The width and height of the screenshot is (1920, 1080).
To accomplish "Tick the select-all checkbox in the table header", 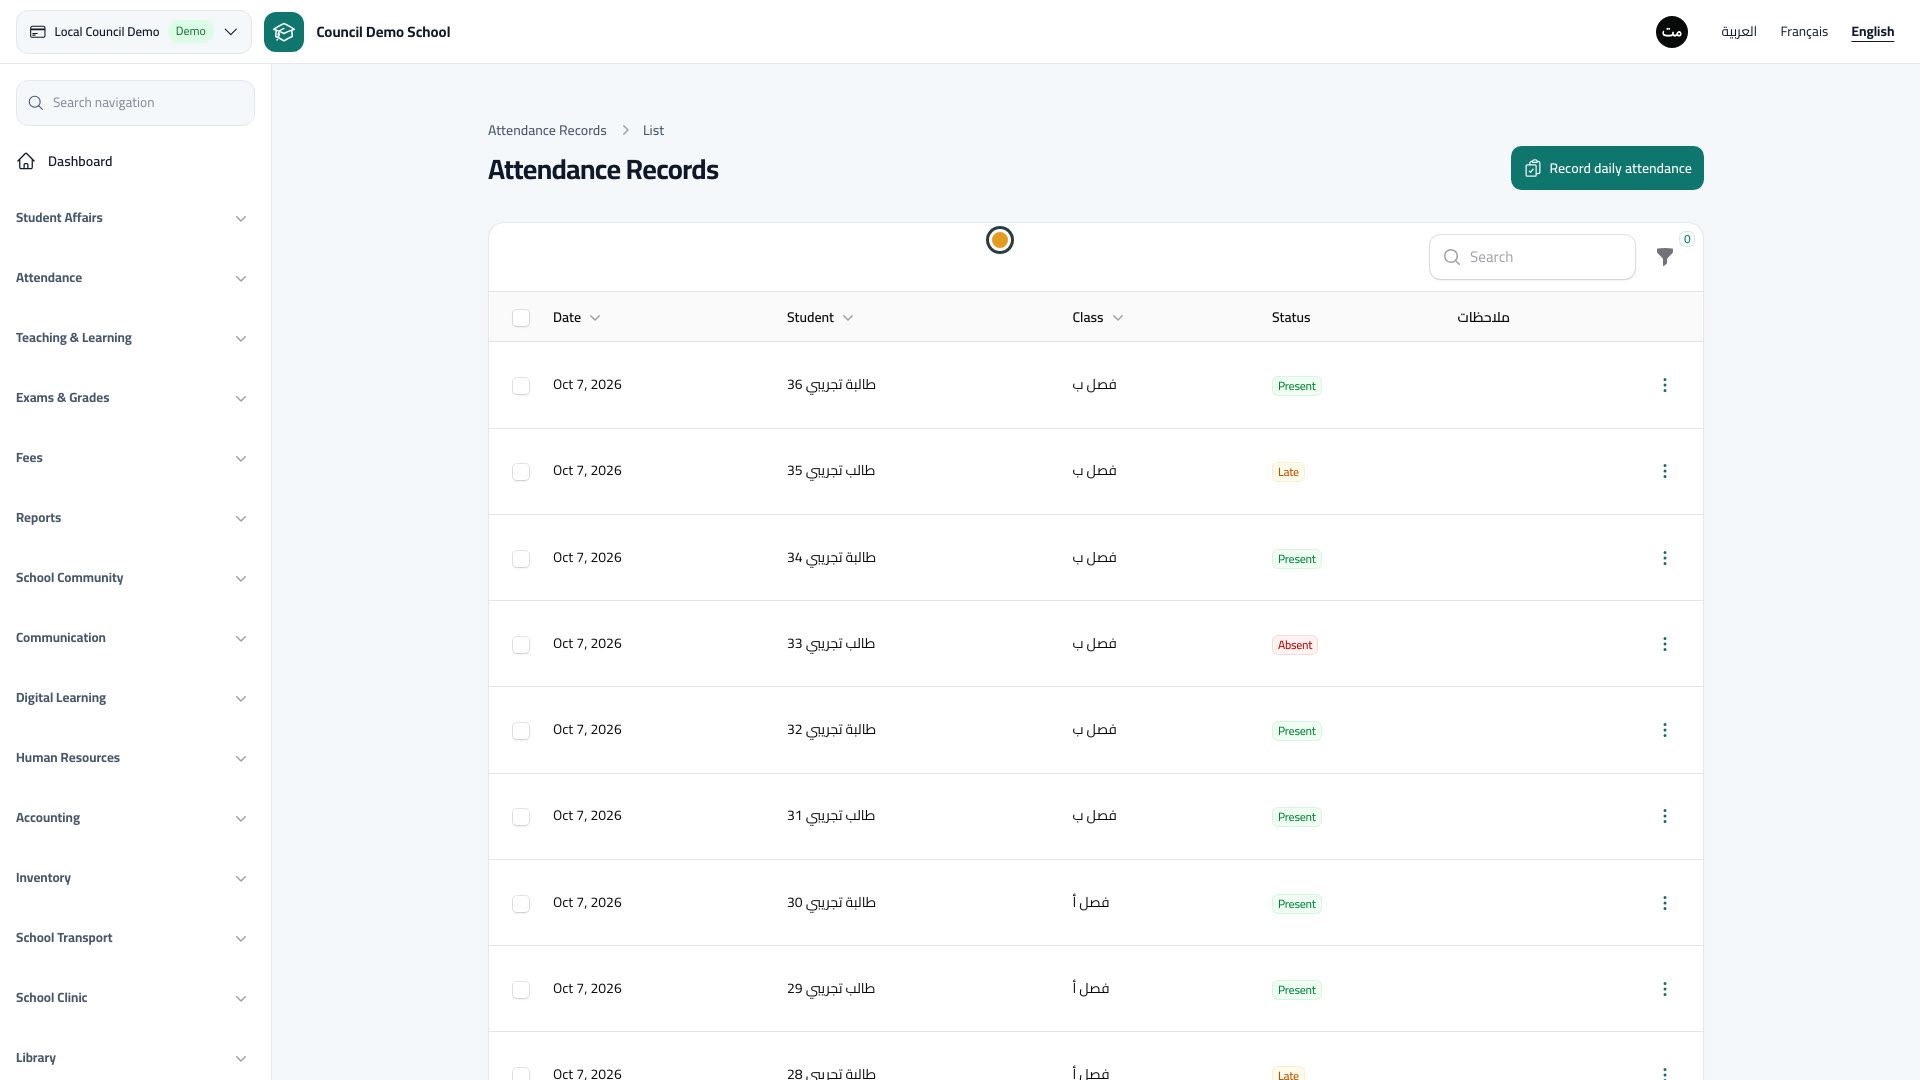I will (521, 318).
